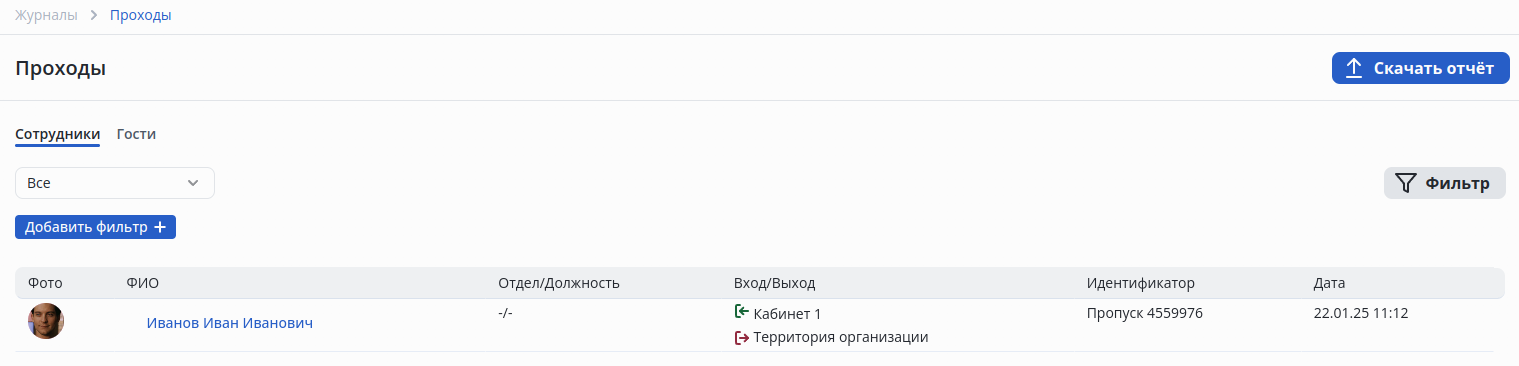Image resolution: width=1519 pixels, height=366 pixels.
Task: Click the green entry arrow icon near Кабинет 1
Action: 741,312
